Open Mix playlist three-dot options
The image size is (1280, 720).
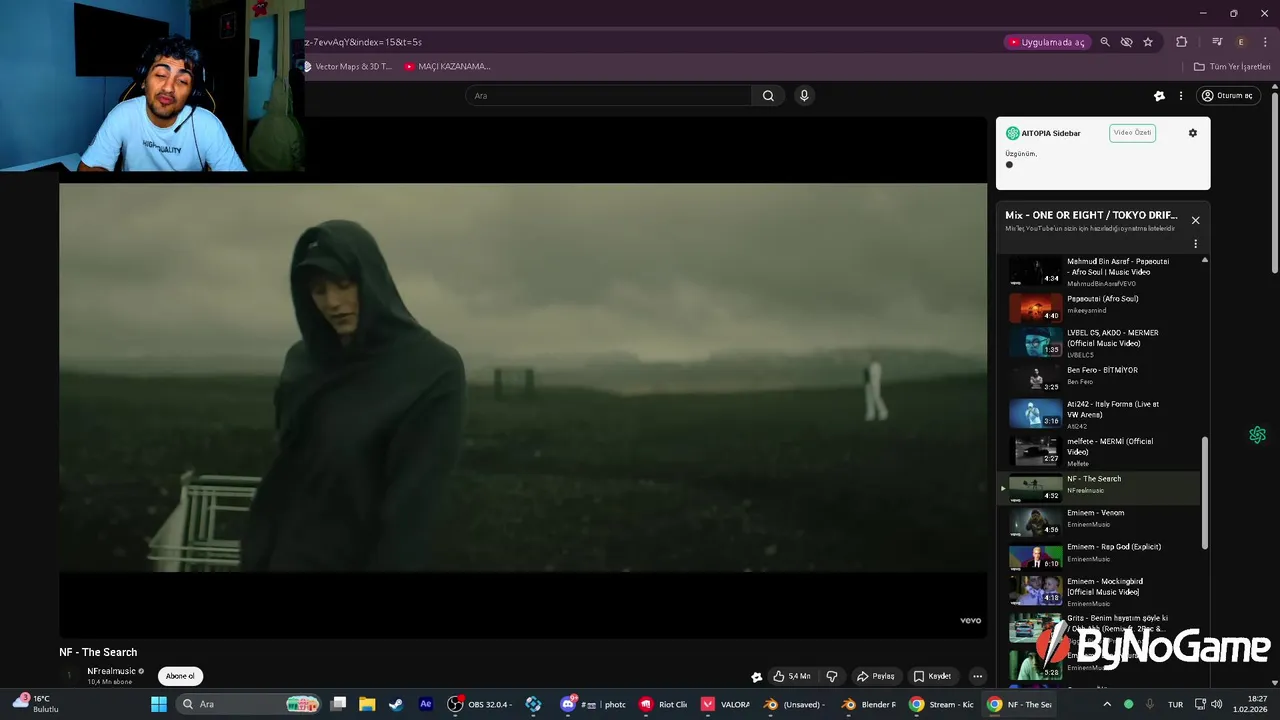click(x=1195, y=244)
